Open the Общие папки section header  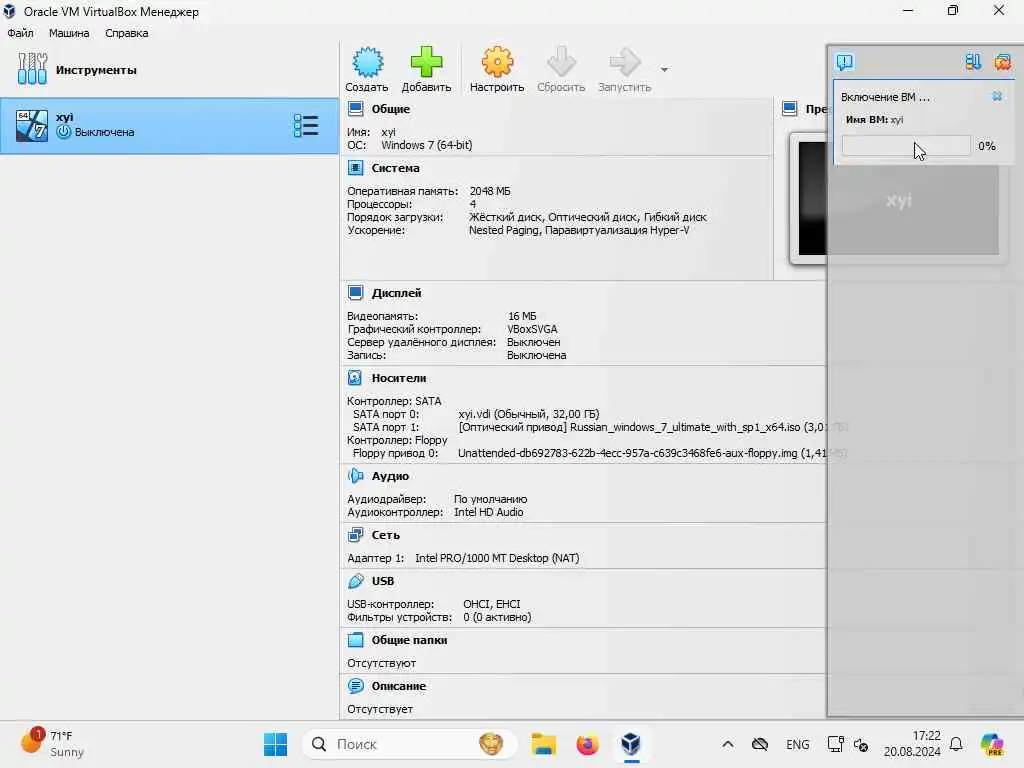[409, 640]
